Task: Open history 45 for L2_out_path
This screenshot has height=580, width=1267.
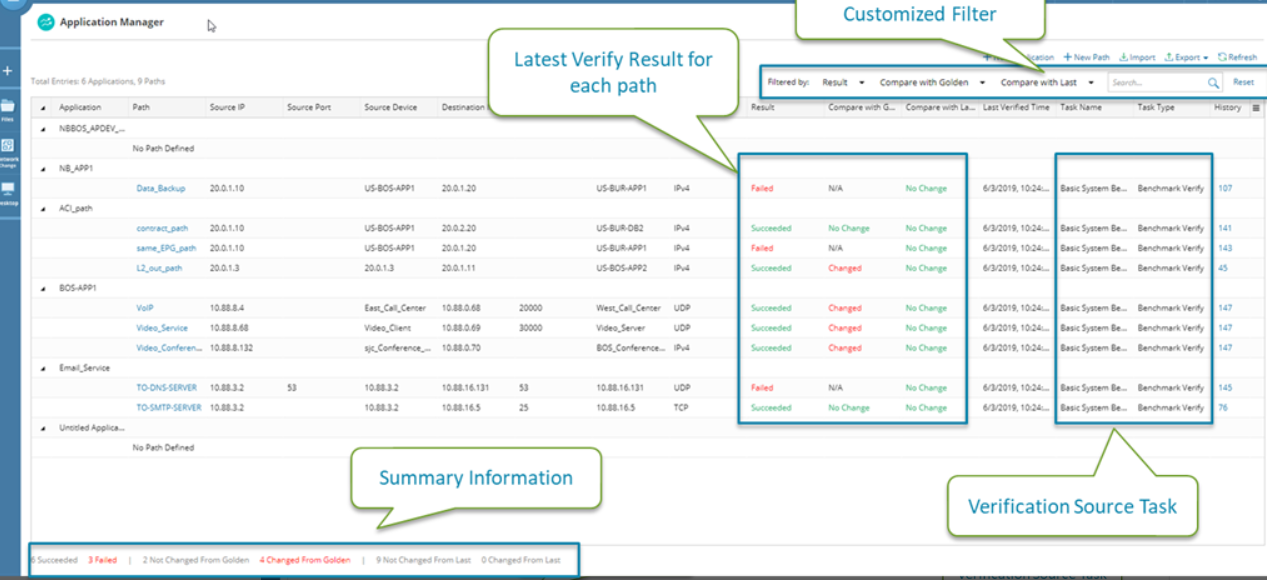Action: click(x=1223, y=268)
